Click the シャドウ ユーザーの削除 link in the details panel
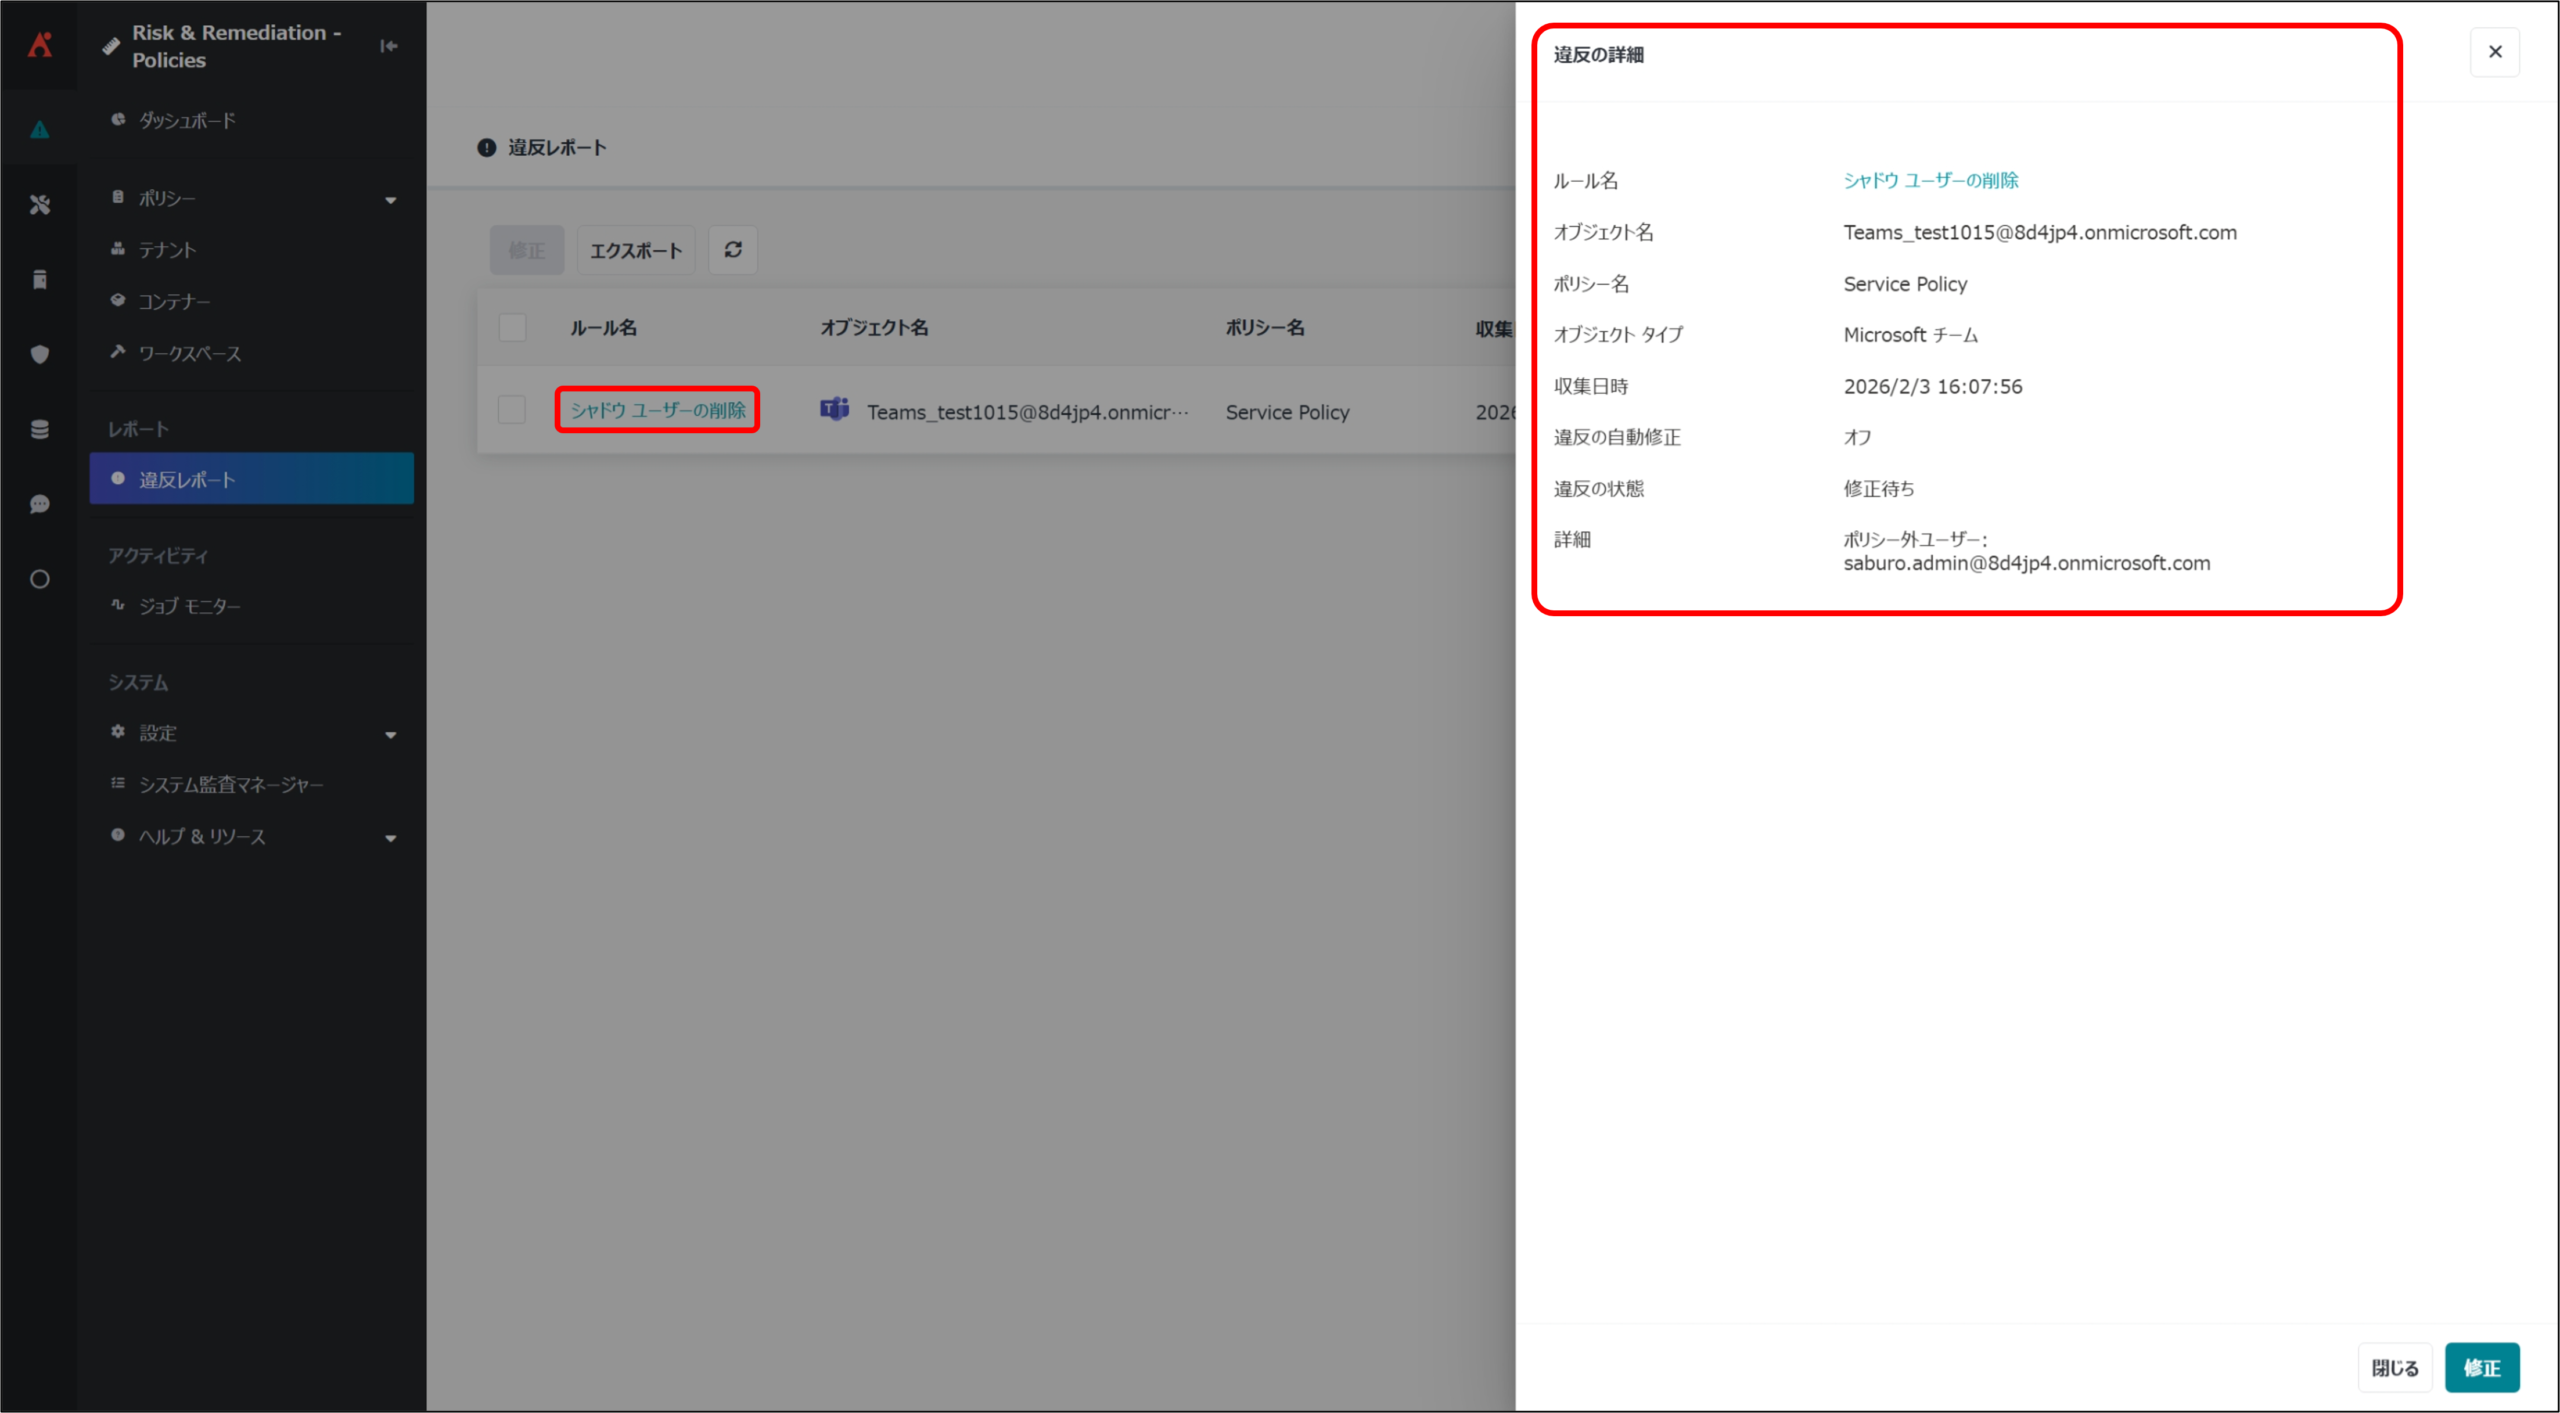This screenshot has height=1413, width=2560. (x=1930, y=181)
